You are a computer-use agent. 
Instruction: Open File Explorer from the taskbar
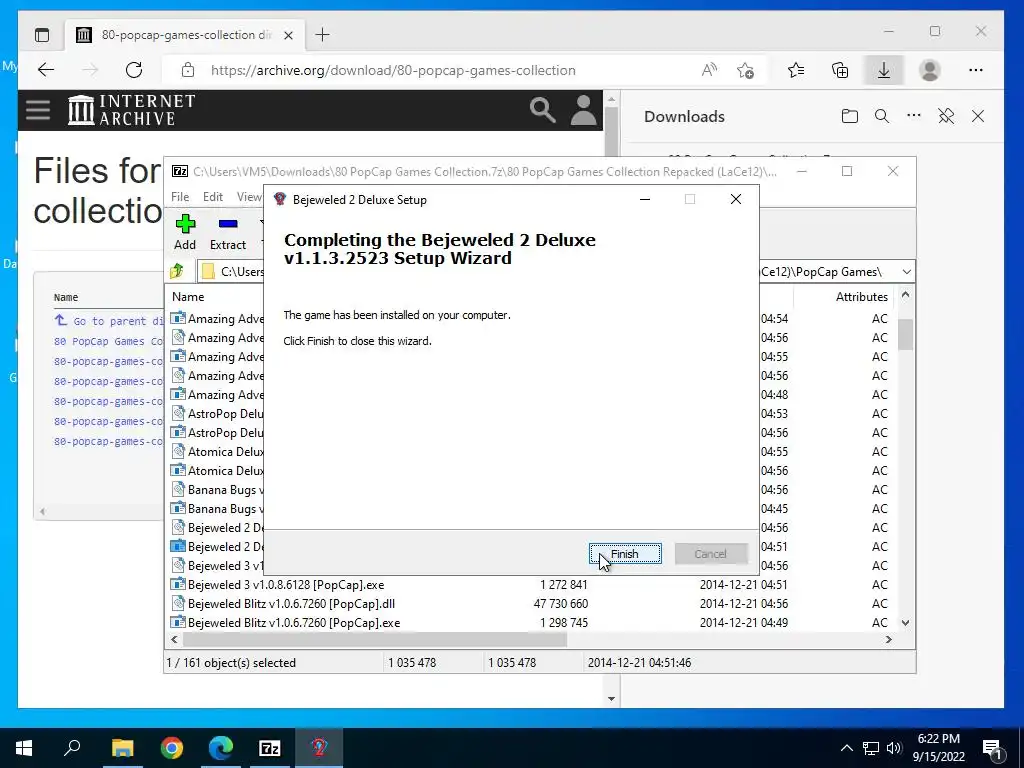[x=122, y=748]
